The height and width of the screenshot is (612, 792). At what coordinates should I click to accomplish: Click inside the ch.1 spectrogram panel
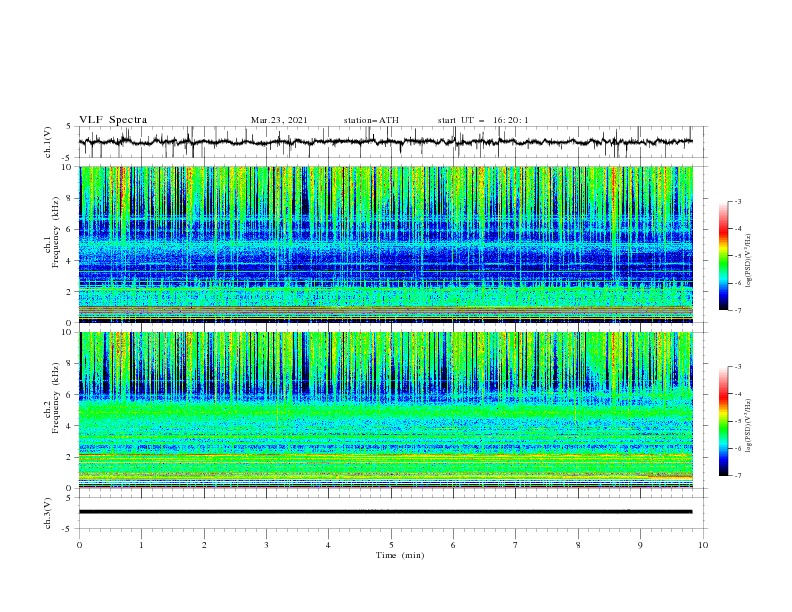pos(386,244)
